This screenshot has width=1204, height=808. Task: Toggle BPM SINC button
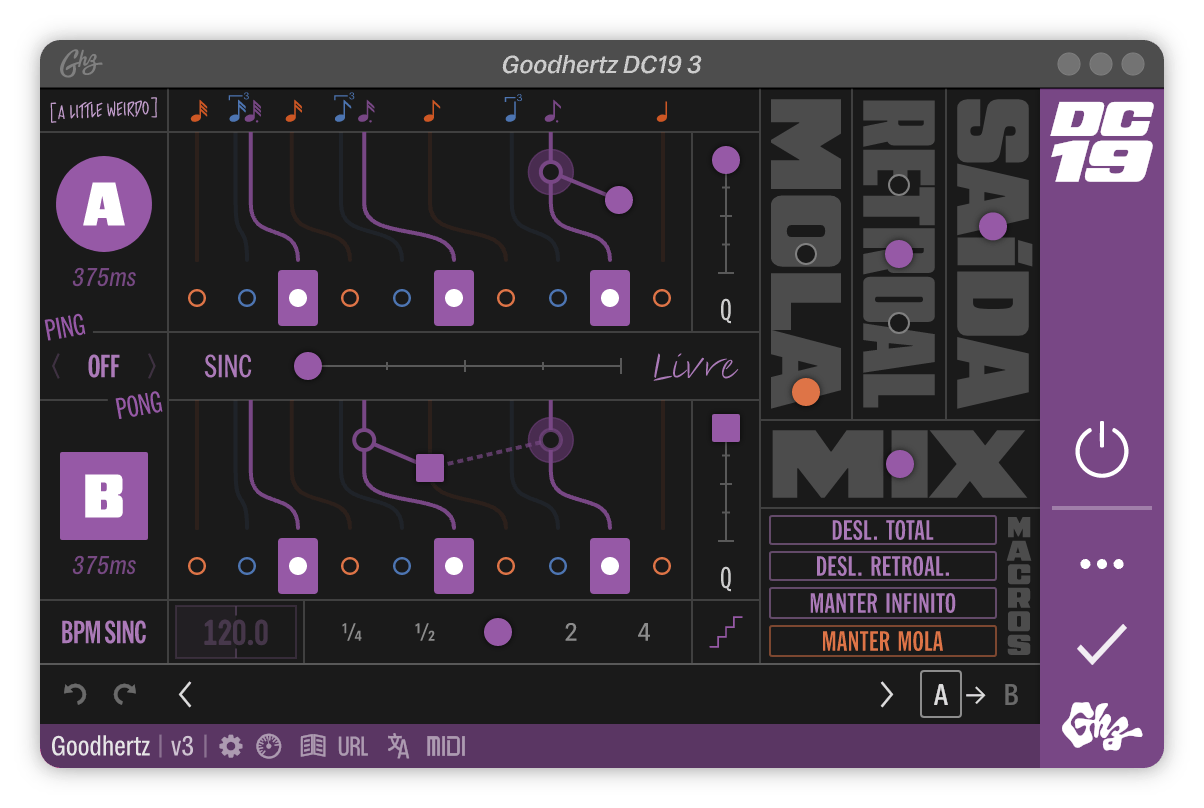[104, 633]
